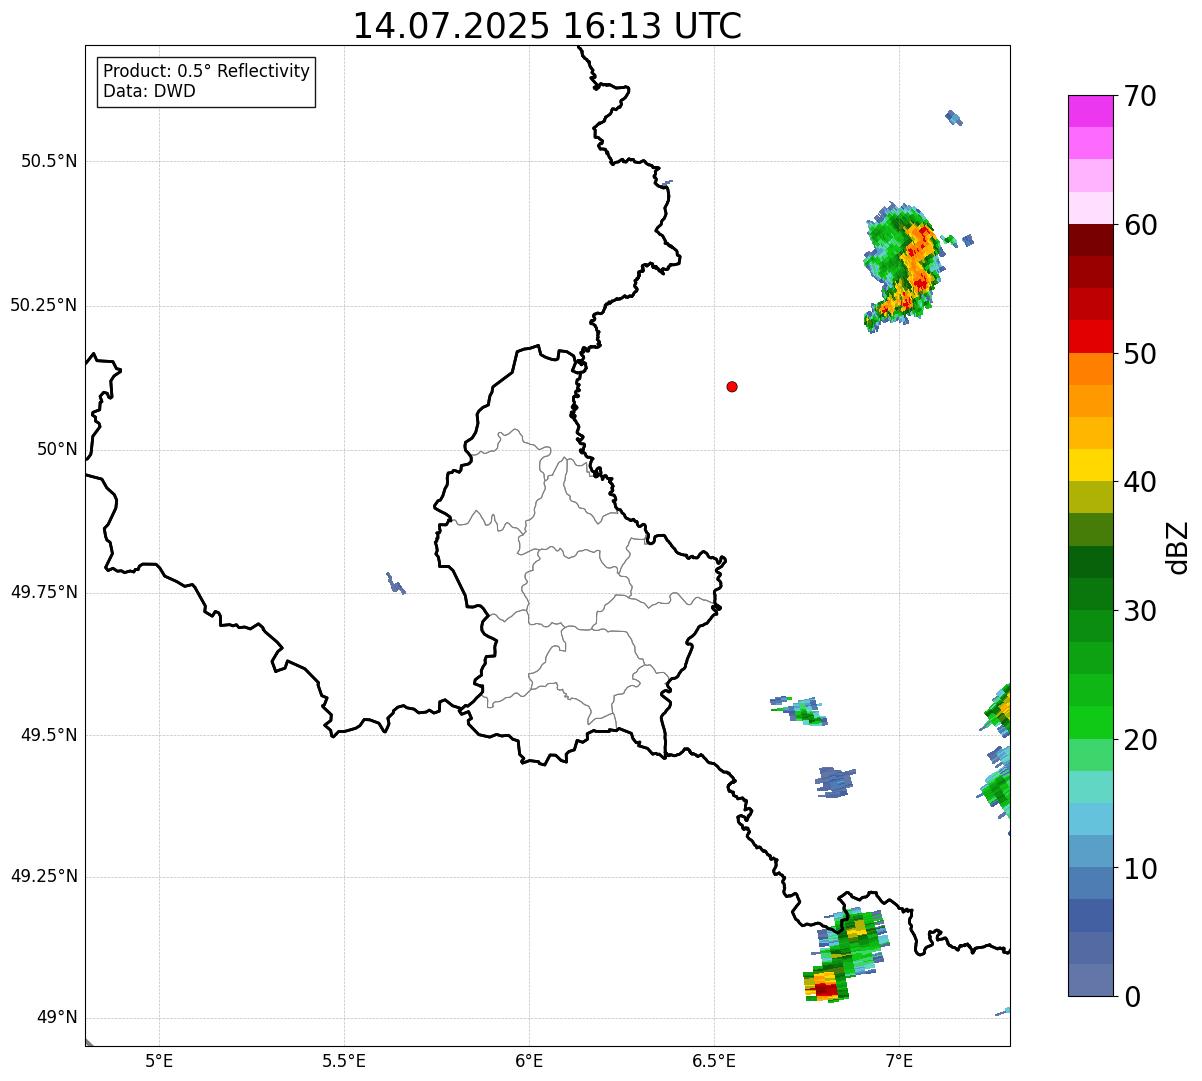1202x1081 pixels.
Task: Click the longitude label 6°E
Action: coord(529,1060)
